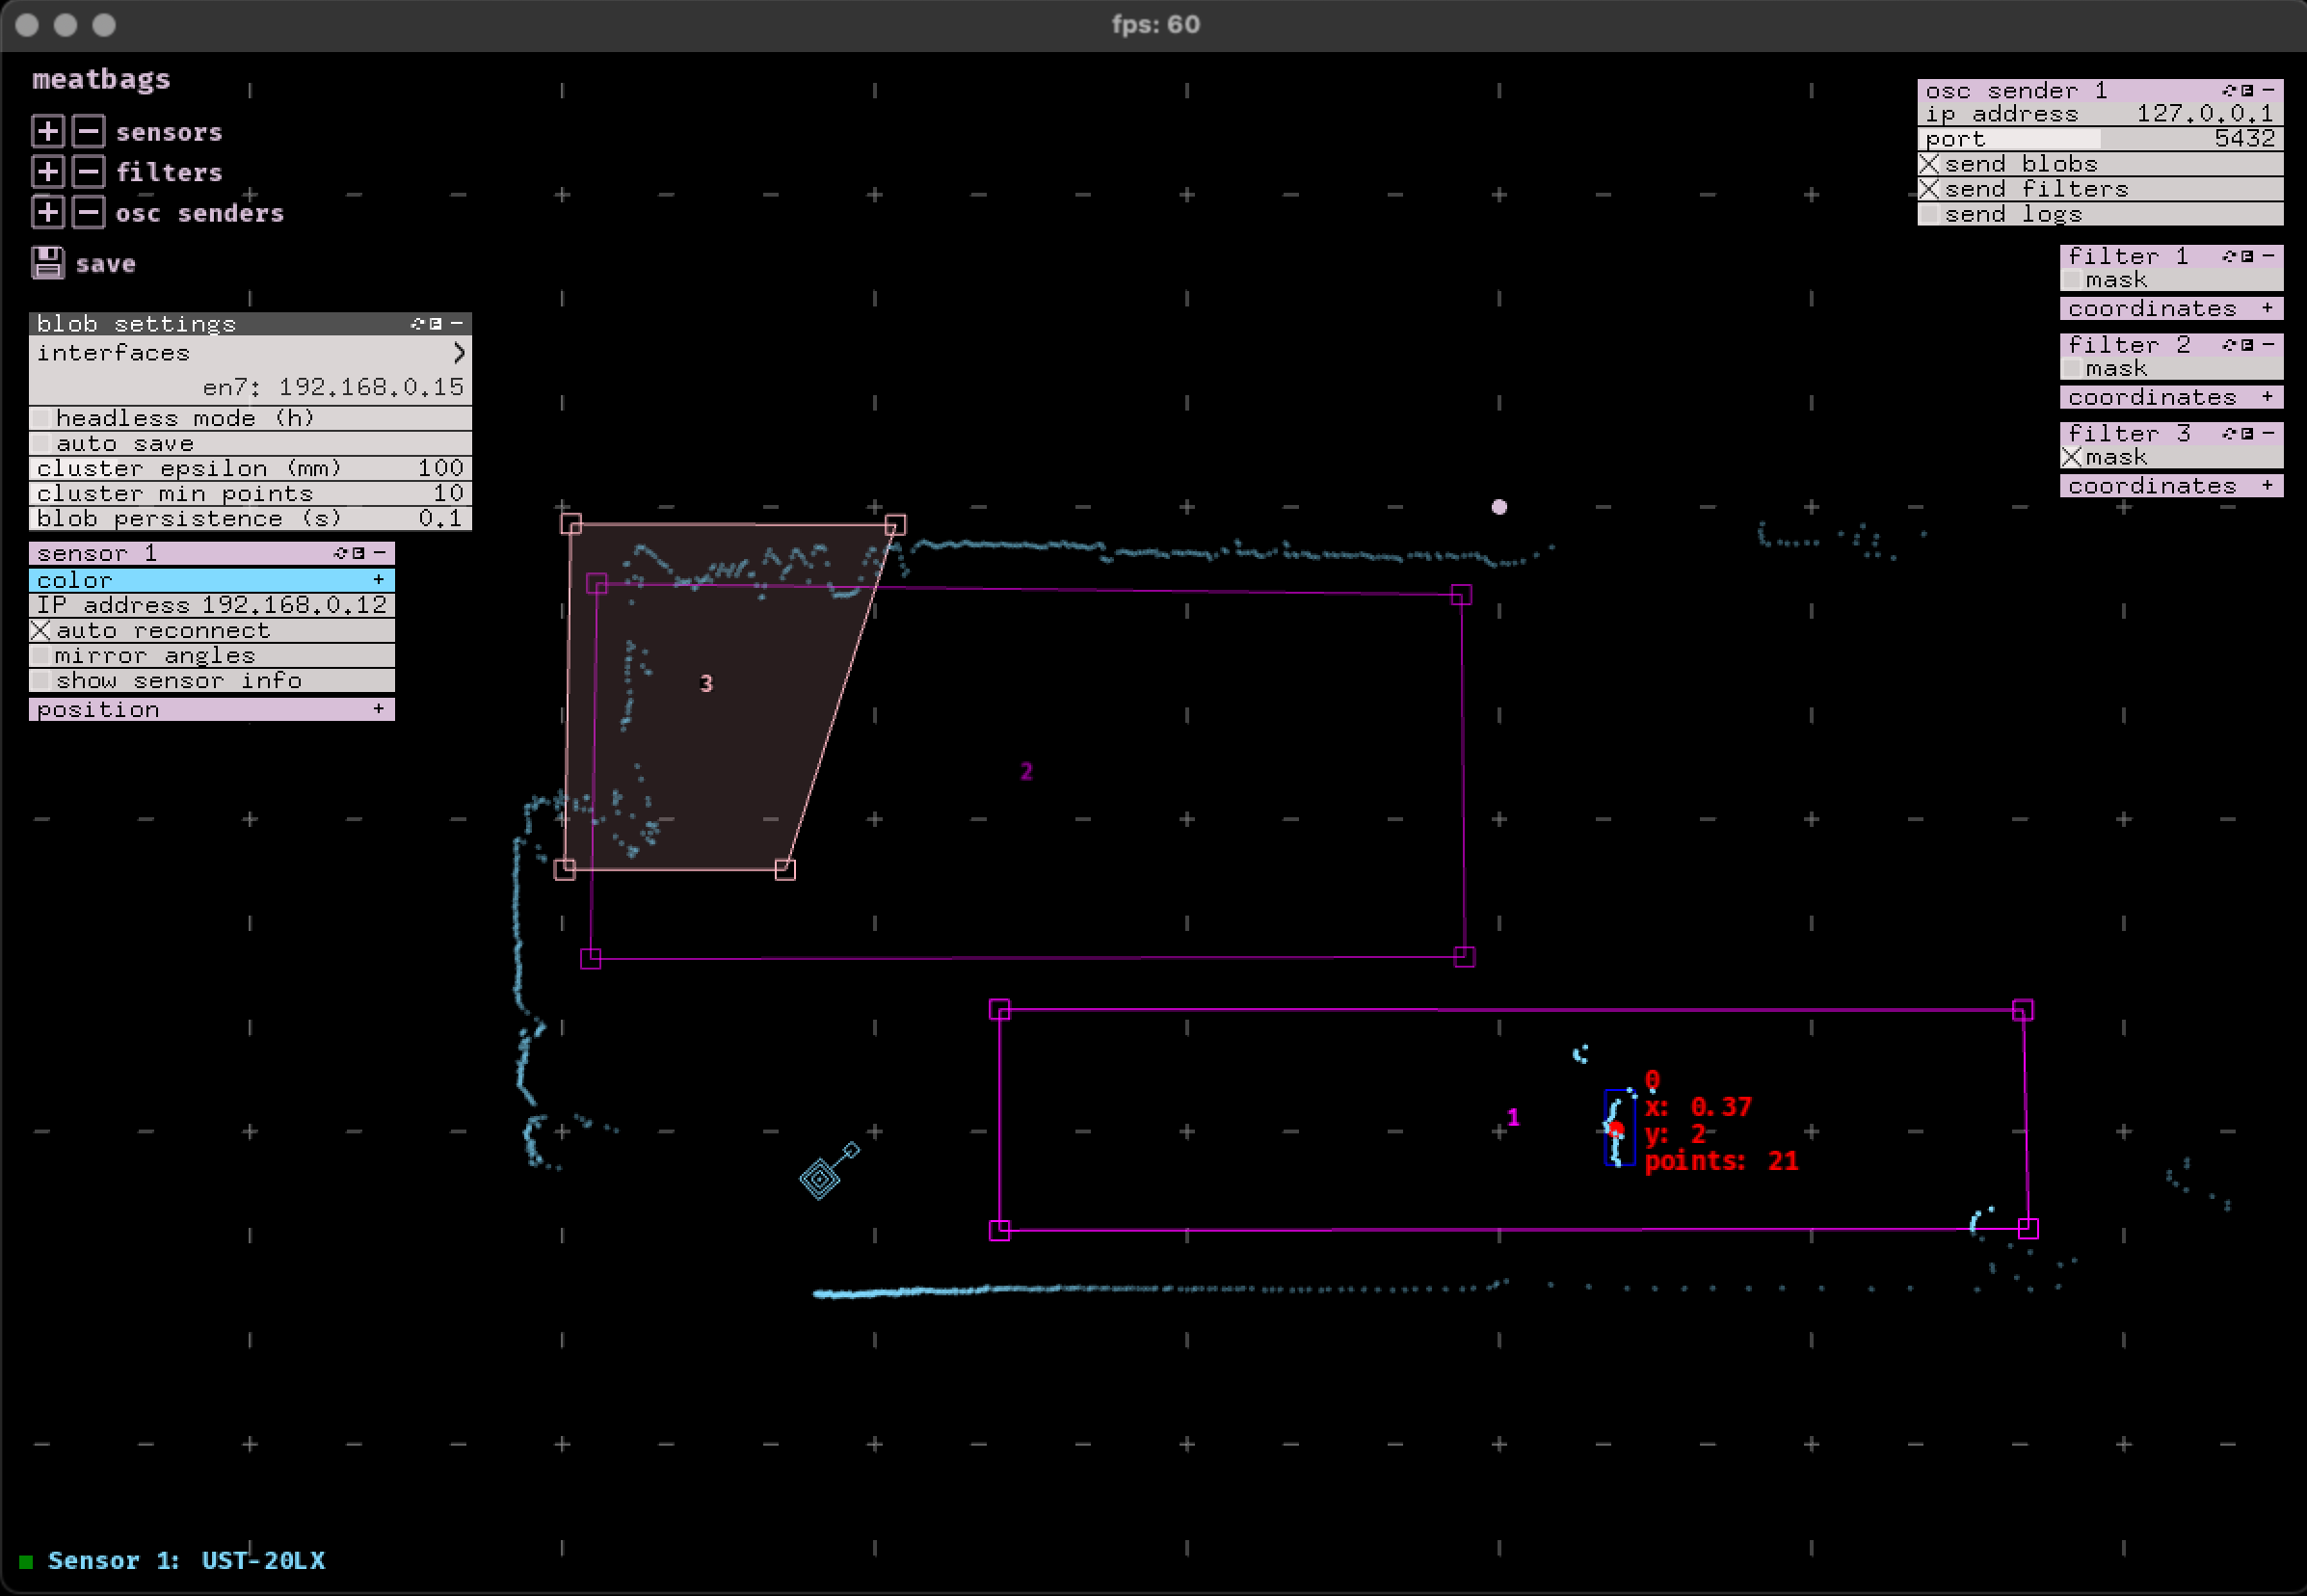Collapse the osc sender 1 panel
This screenshot has height=1596, width=2307.
(2268, 90)
